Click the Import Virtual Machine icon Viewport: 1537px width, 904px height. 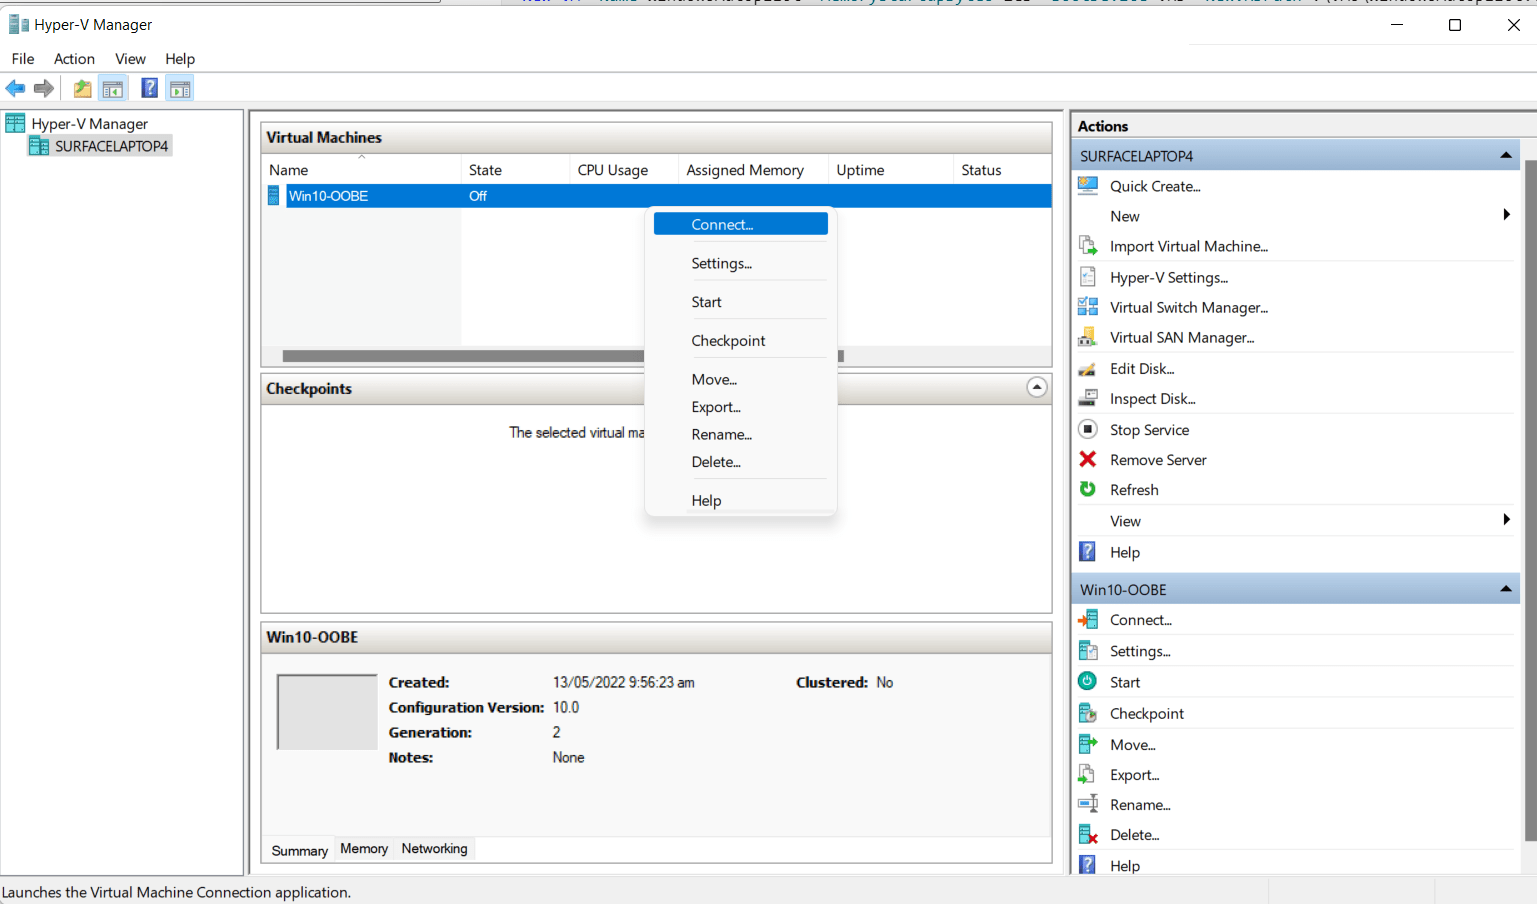pos(1088,246)
